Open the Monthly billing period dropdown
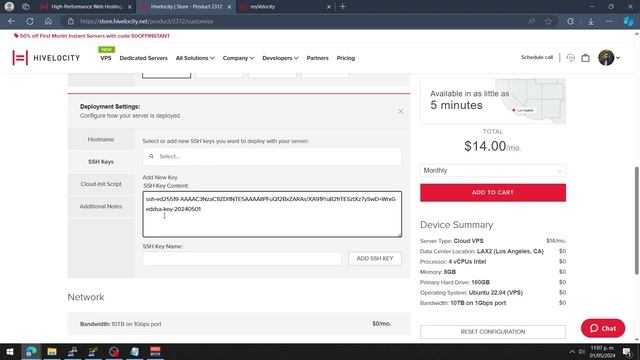Screen dimensions: 640x360 (x=493, y=170)
